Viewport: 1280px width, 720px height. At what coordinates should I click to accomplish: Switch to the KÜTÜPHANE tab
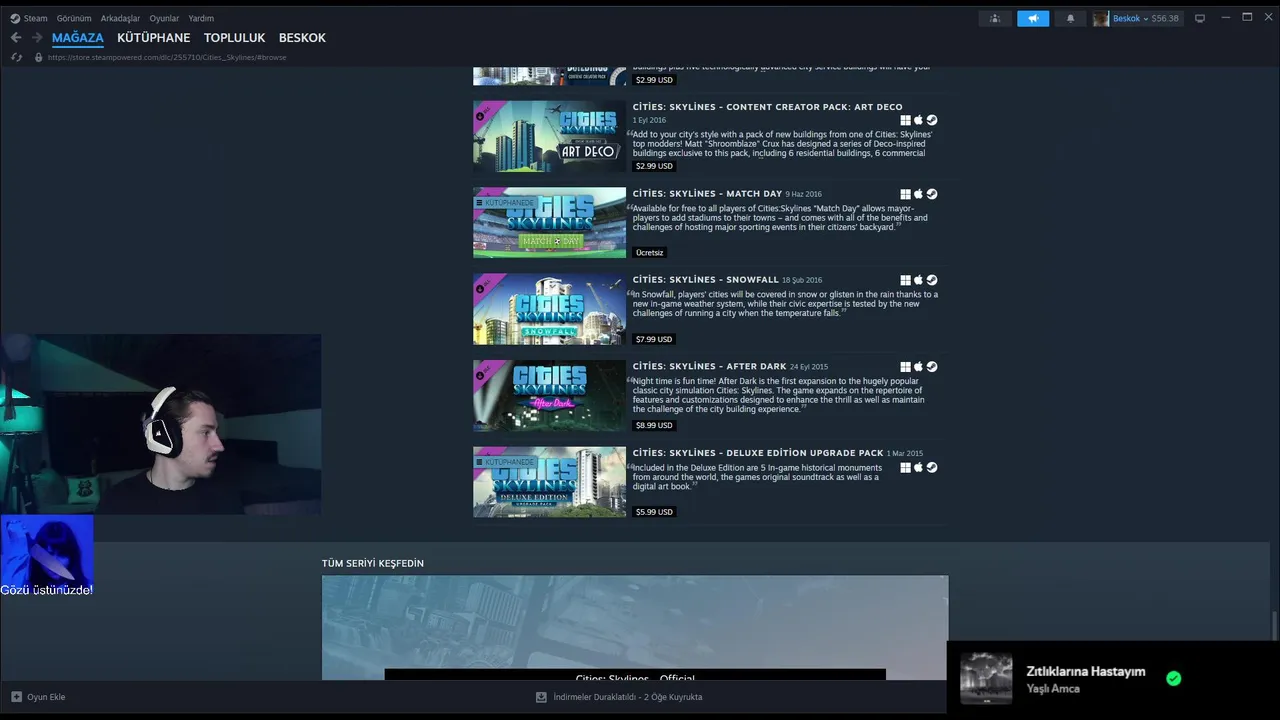[153, 38]
